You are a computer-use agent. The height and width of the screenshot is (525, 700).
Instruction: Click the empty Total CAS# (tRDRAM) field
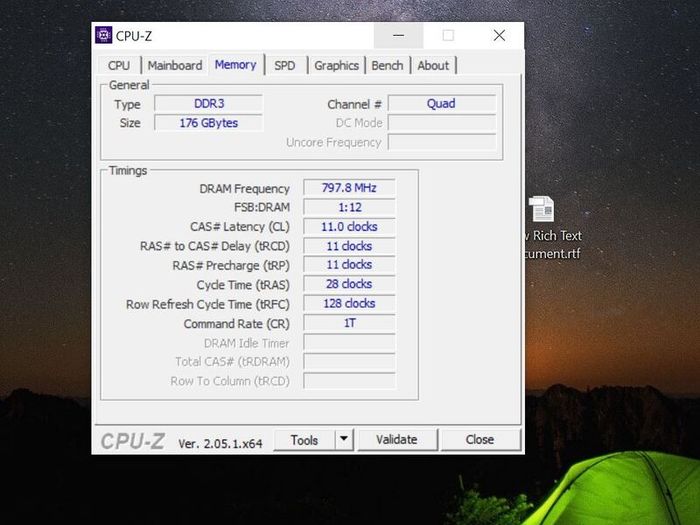pyautogui.click(x=349, y=362)
